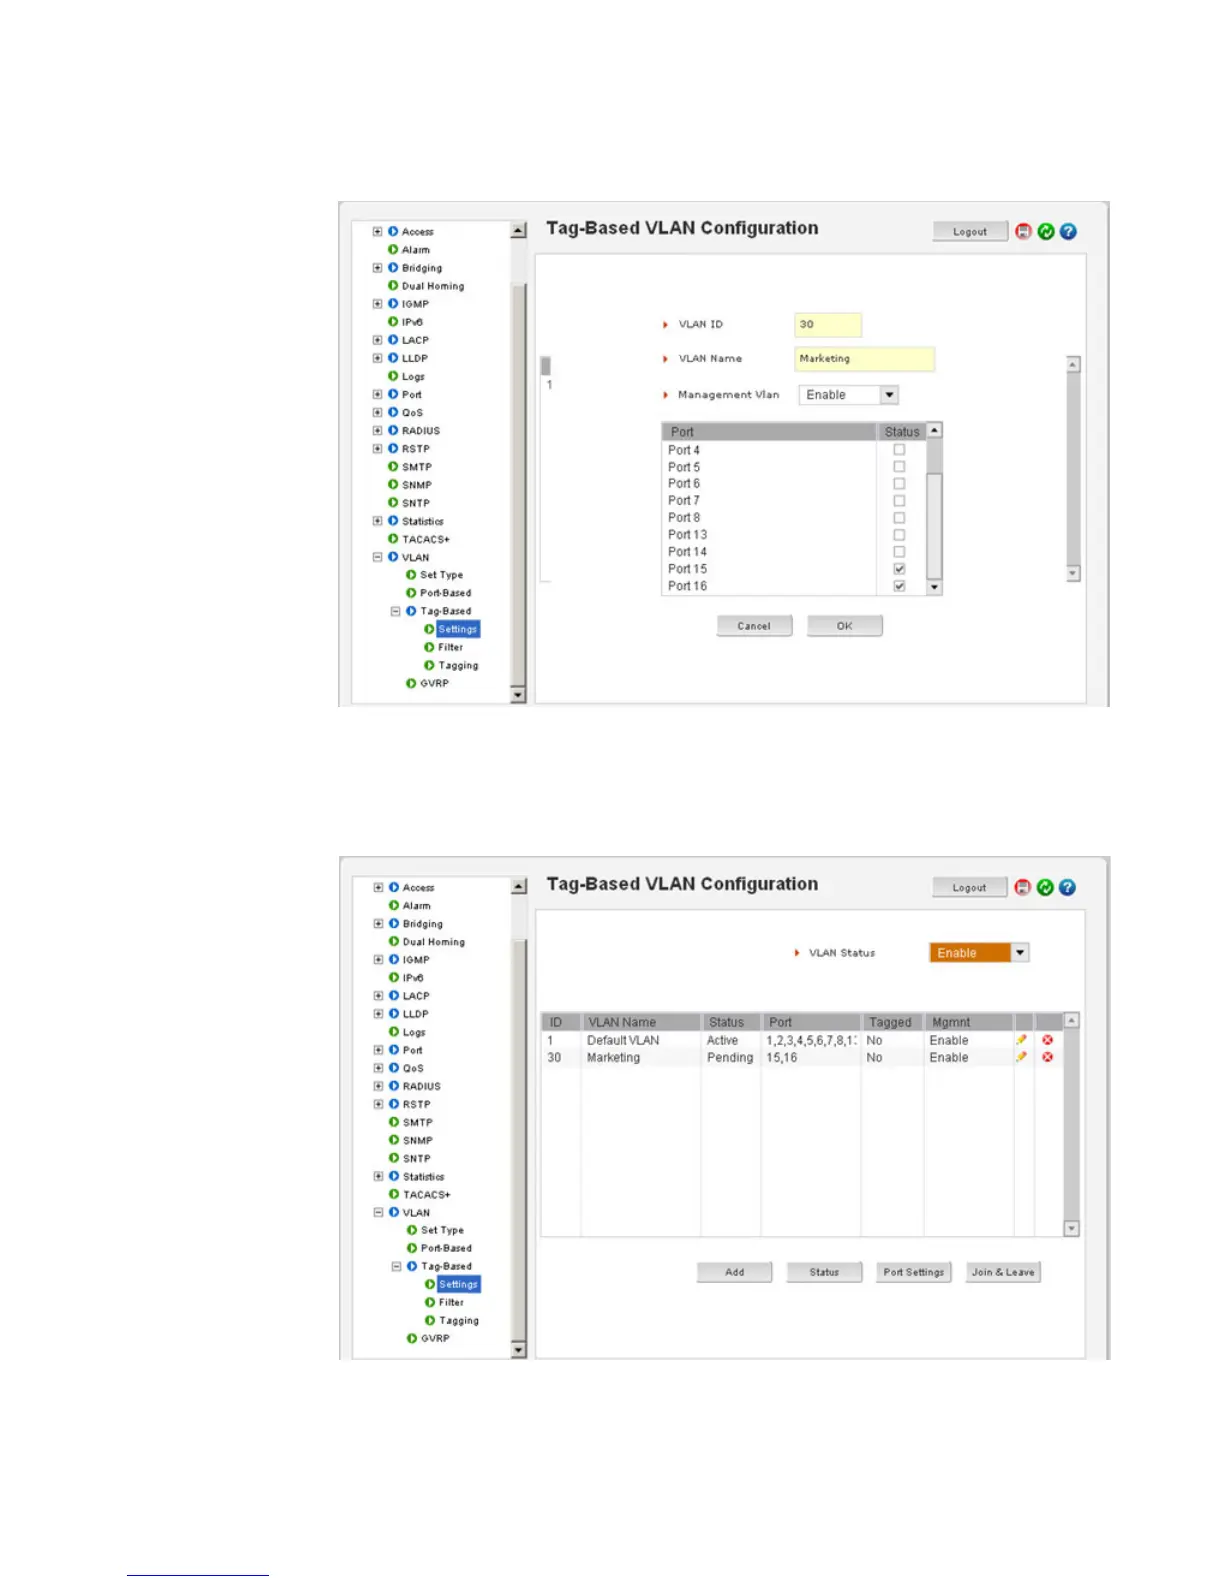Click the green refresh icon on the VLAN edit form page

click(x=1046, y=231)
